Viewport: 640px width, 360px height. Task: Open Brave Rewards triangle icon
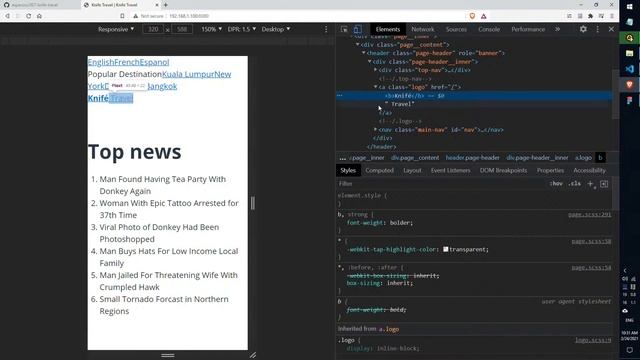click(x=484, y=16)
